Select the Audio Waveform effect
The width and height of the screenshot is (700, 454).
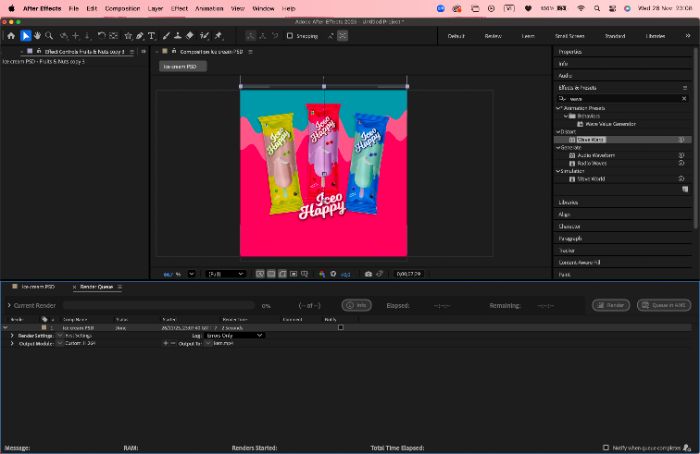click(596, 155)
